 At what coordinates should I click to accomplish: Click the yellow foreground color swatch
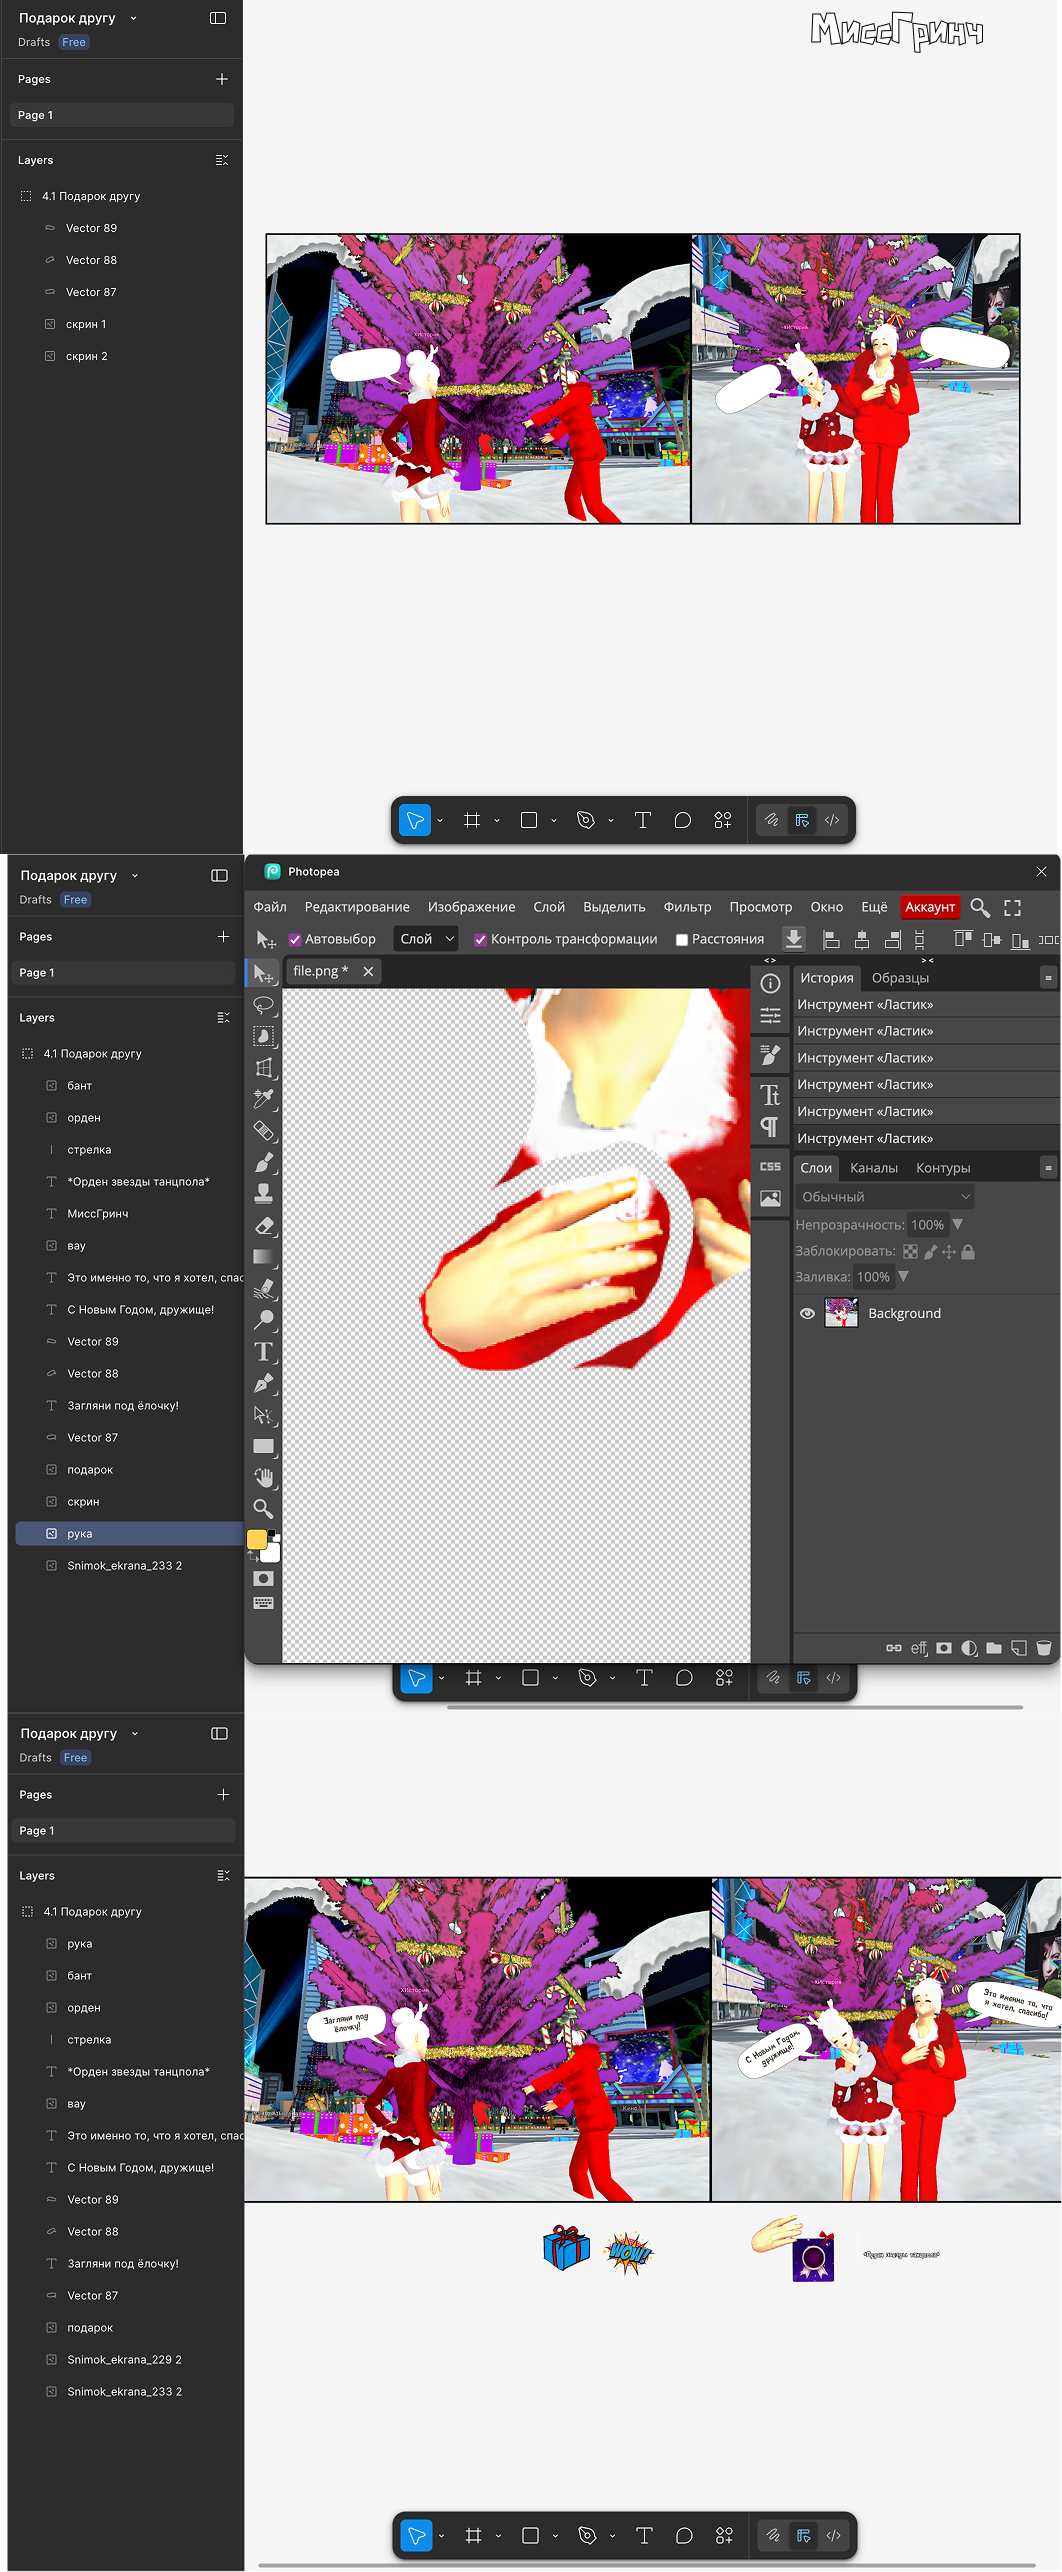coord(257,1539)
